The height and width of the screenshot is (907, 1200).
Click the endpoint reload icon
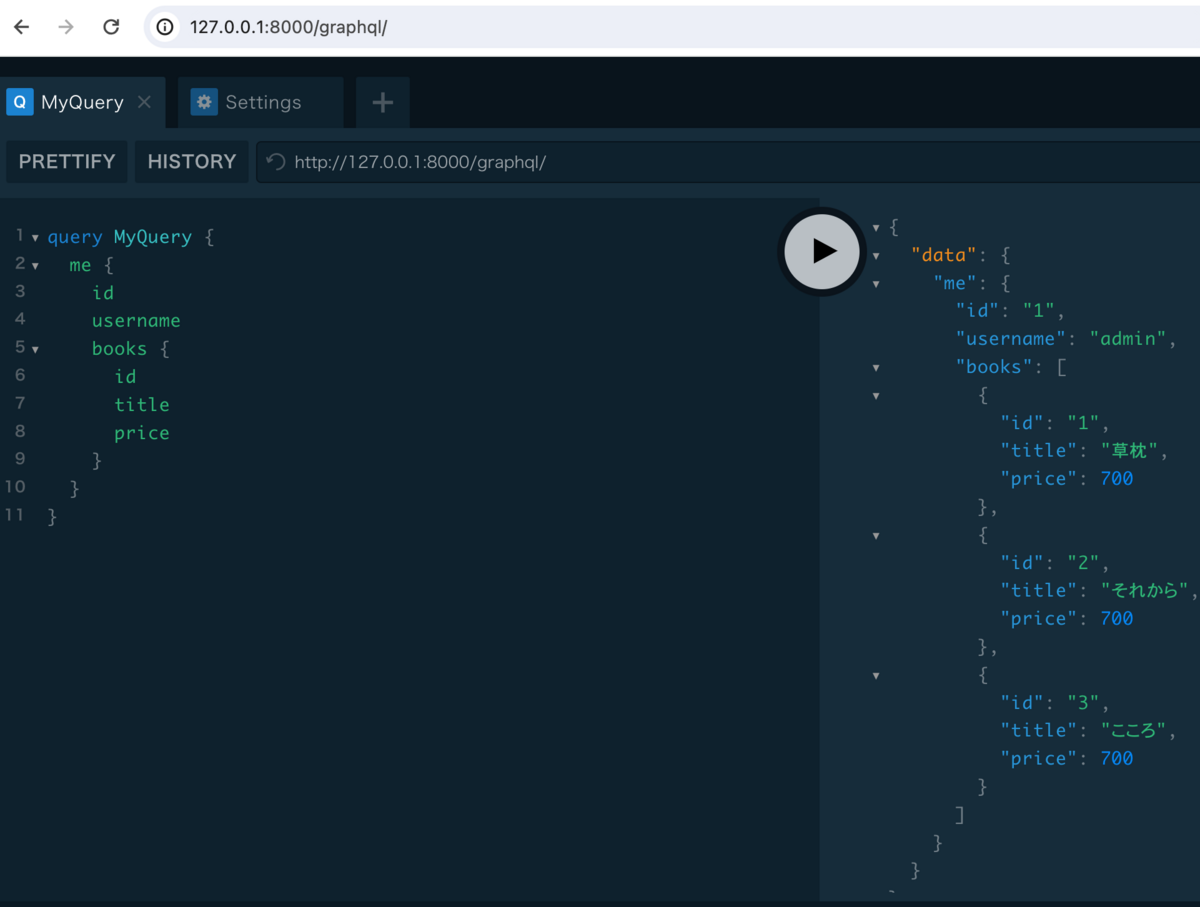[x=276, y=162]
